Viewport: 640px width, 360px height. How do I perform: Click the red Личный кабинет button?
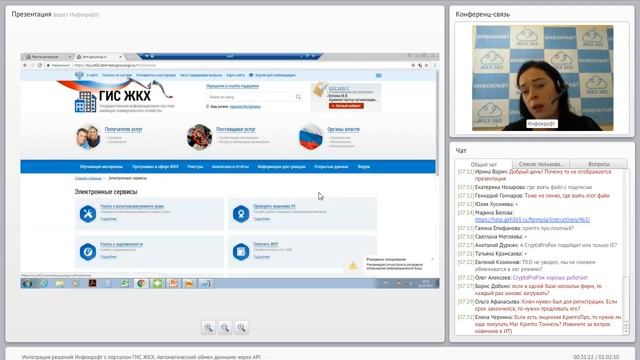point(346,106)
